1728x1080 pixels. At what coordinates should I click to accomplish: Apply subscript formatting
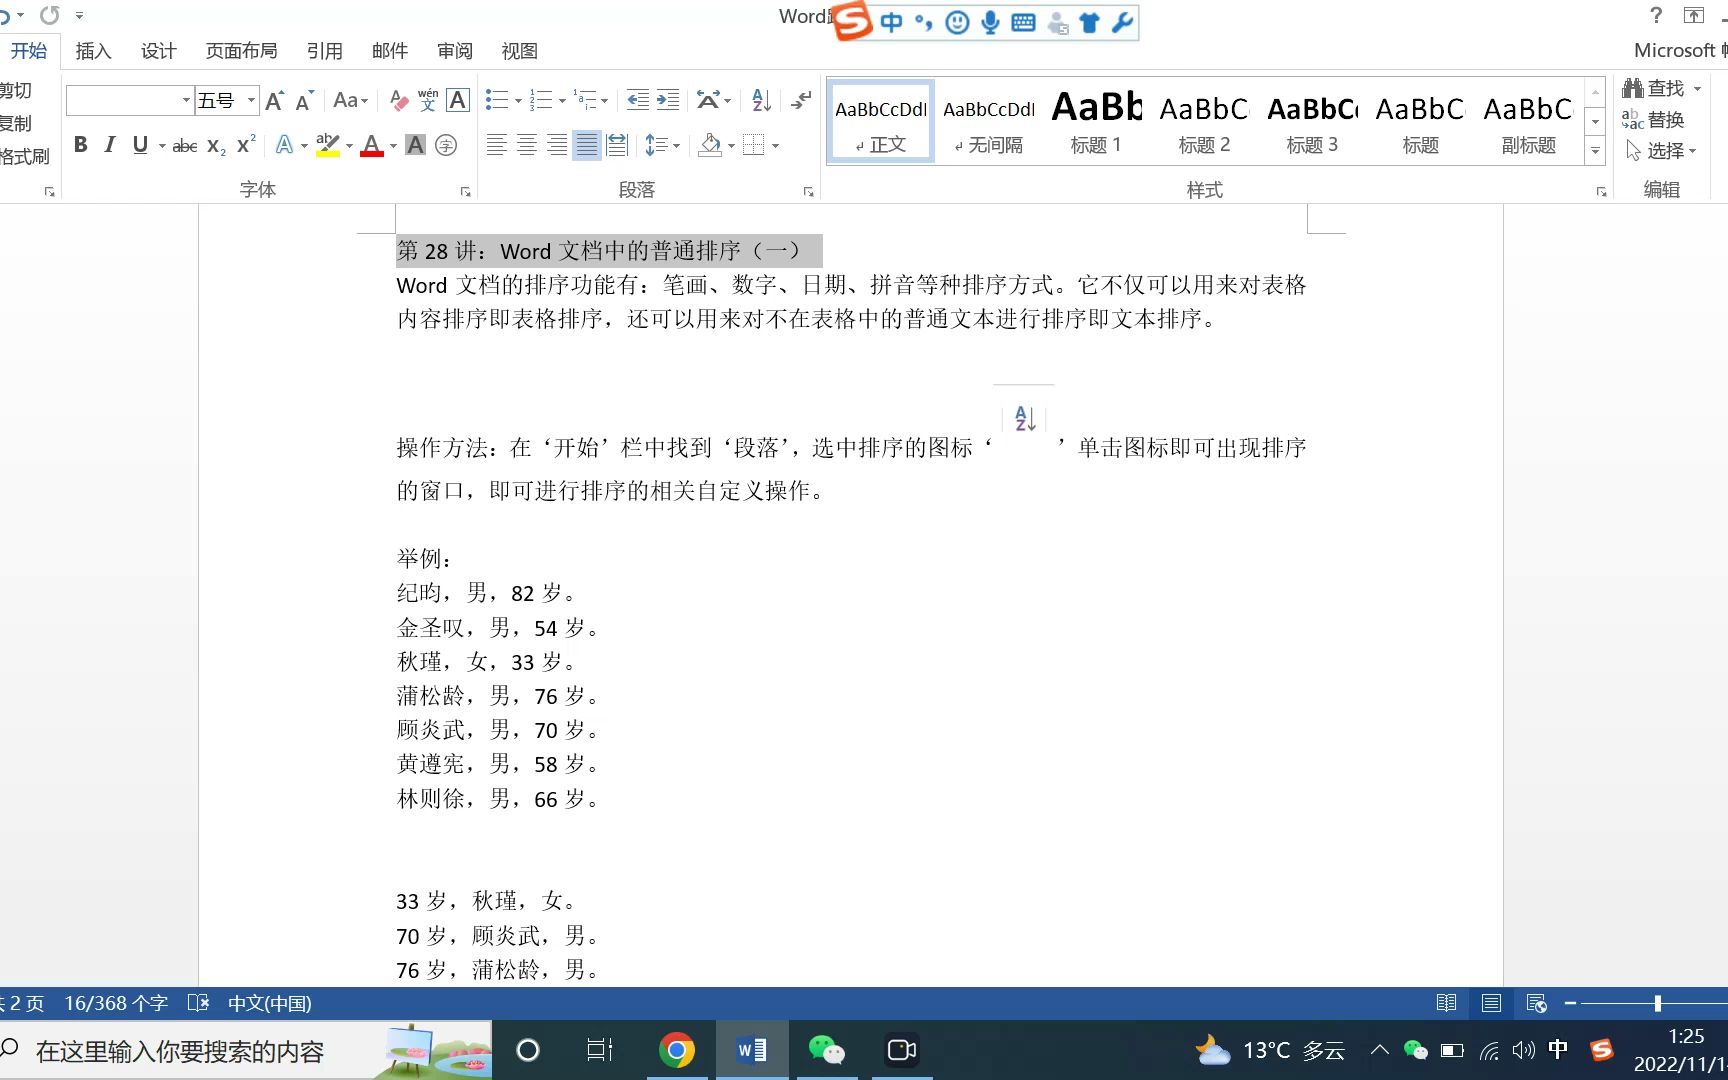pos(212,146)
